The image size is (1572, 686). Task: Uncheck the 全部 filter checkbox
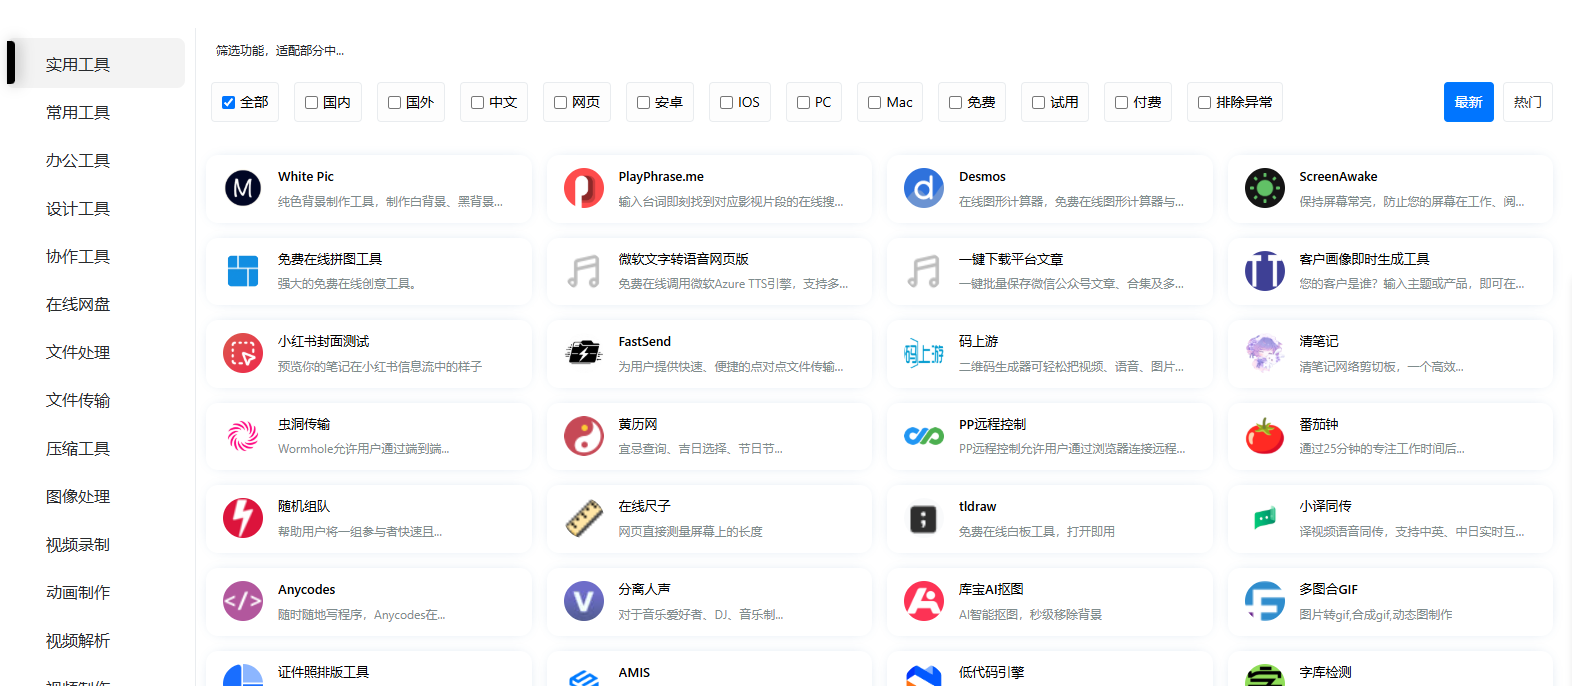229,102
